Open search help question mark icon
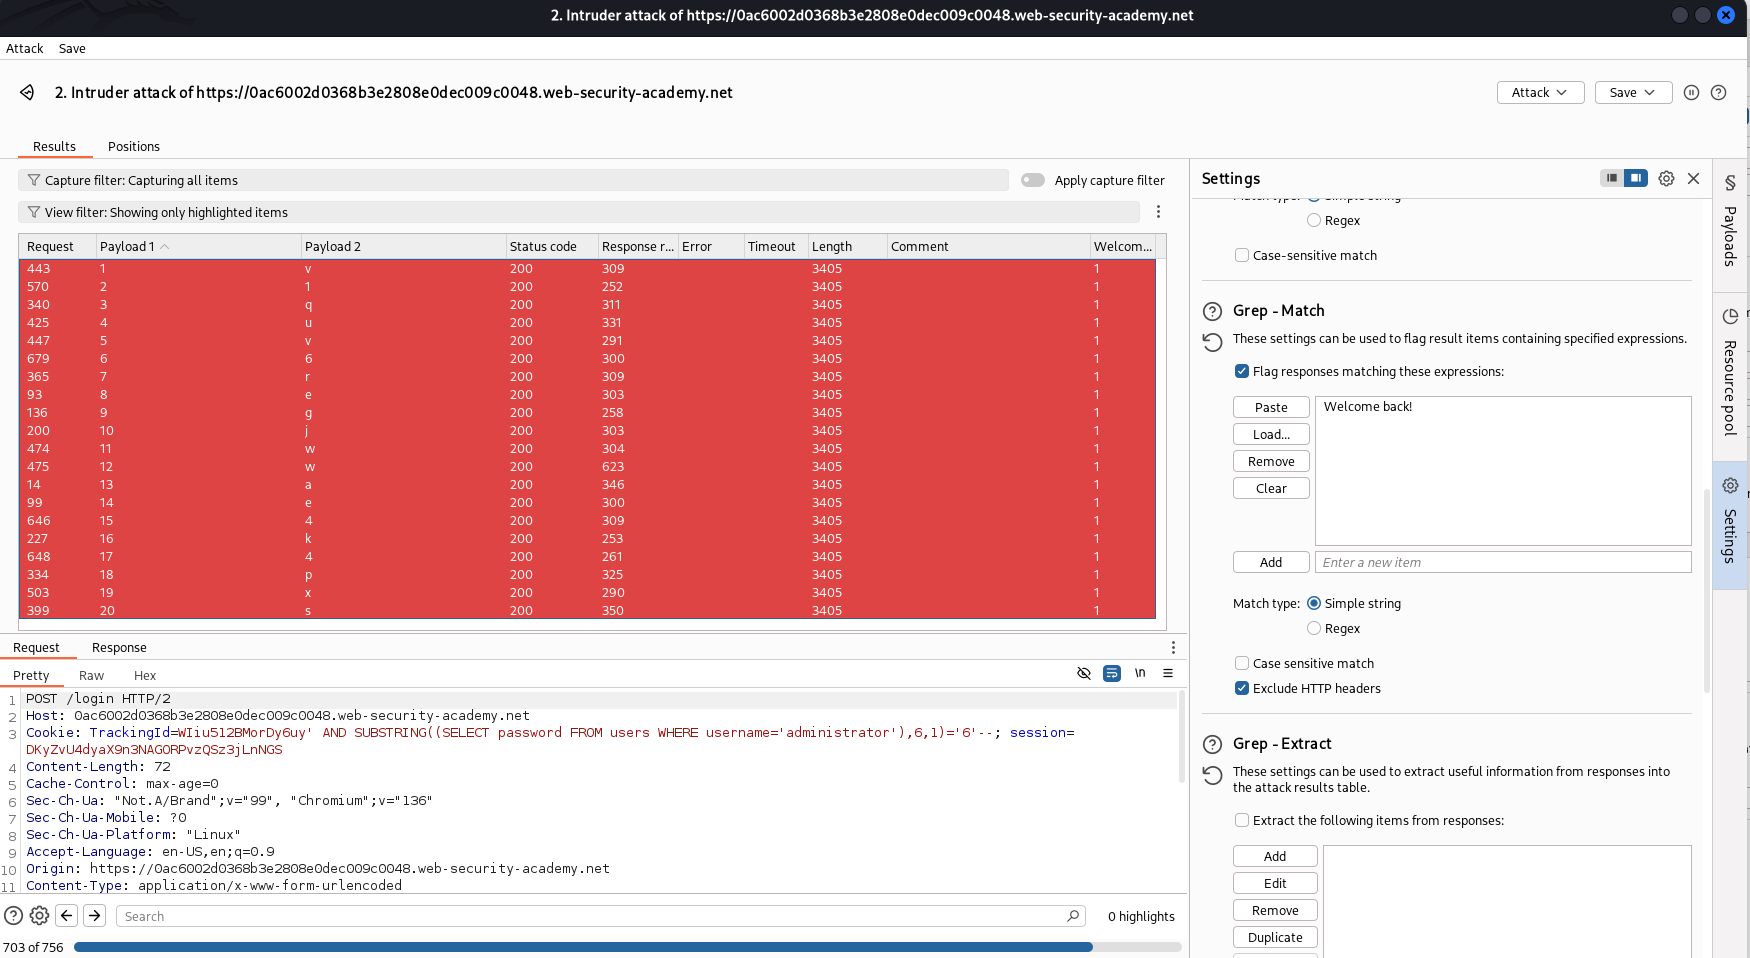The width and height of the screenshot is (1750, 958). pos(13,915)
